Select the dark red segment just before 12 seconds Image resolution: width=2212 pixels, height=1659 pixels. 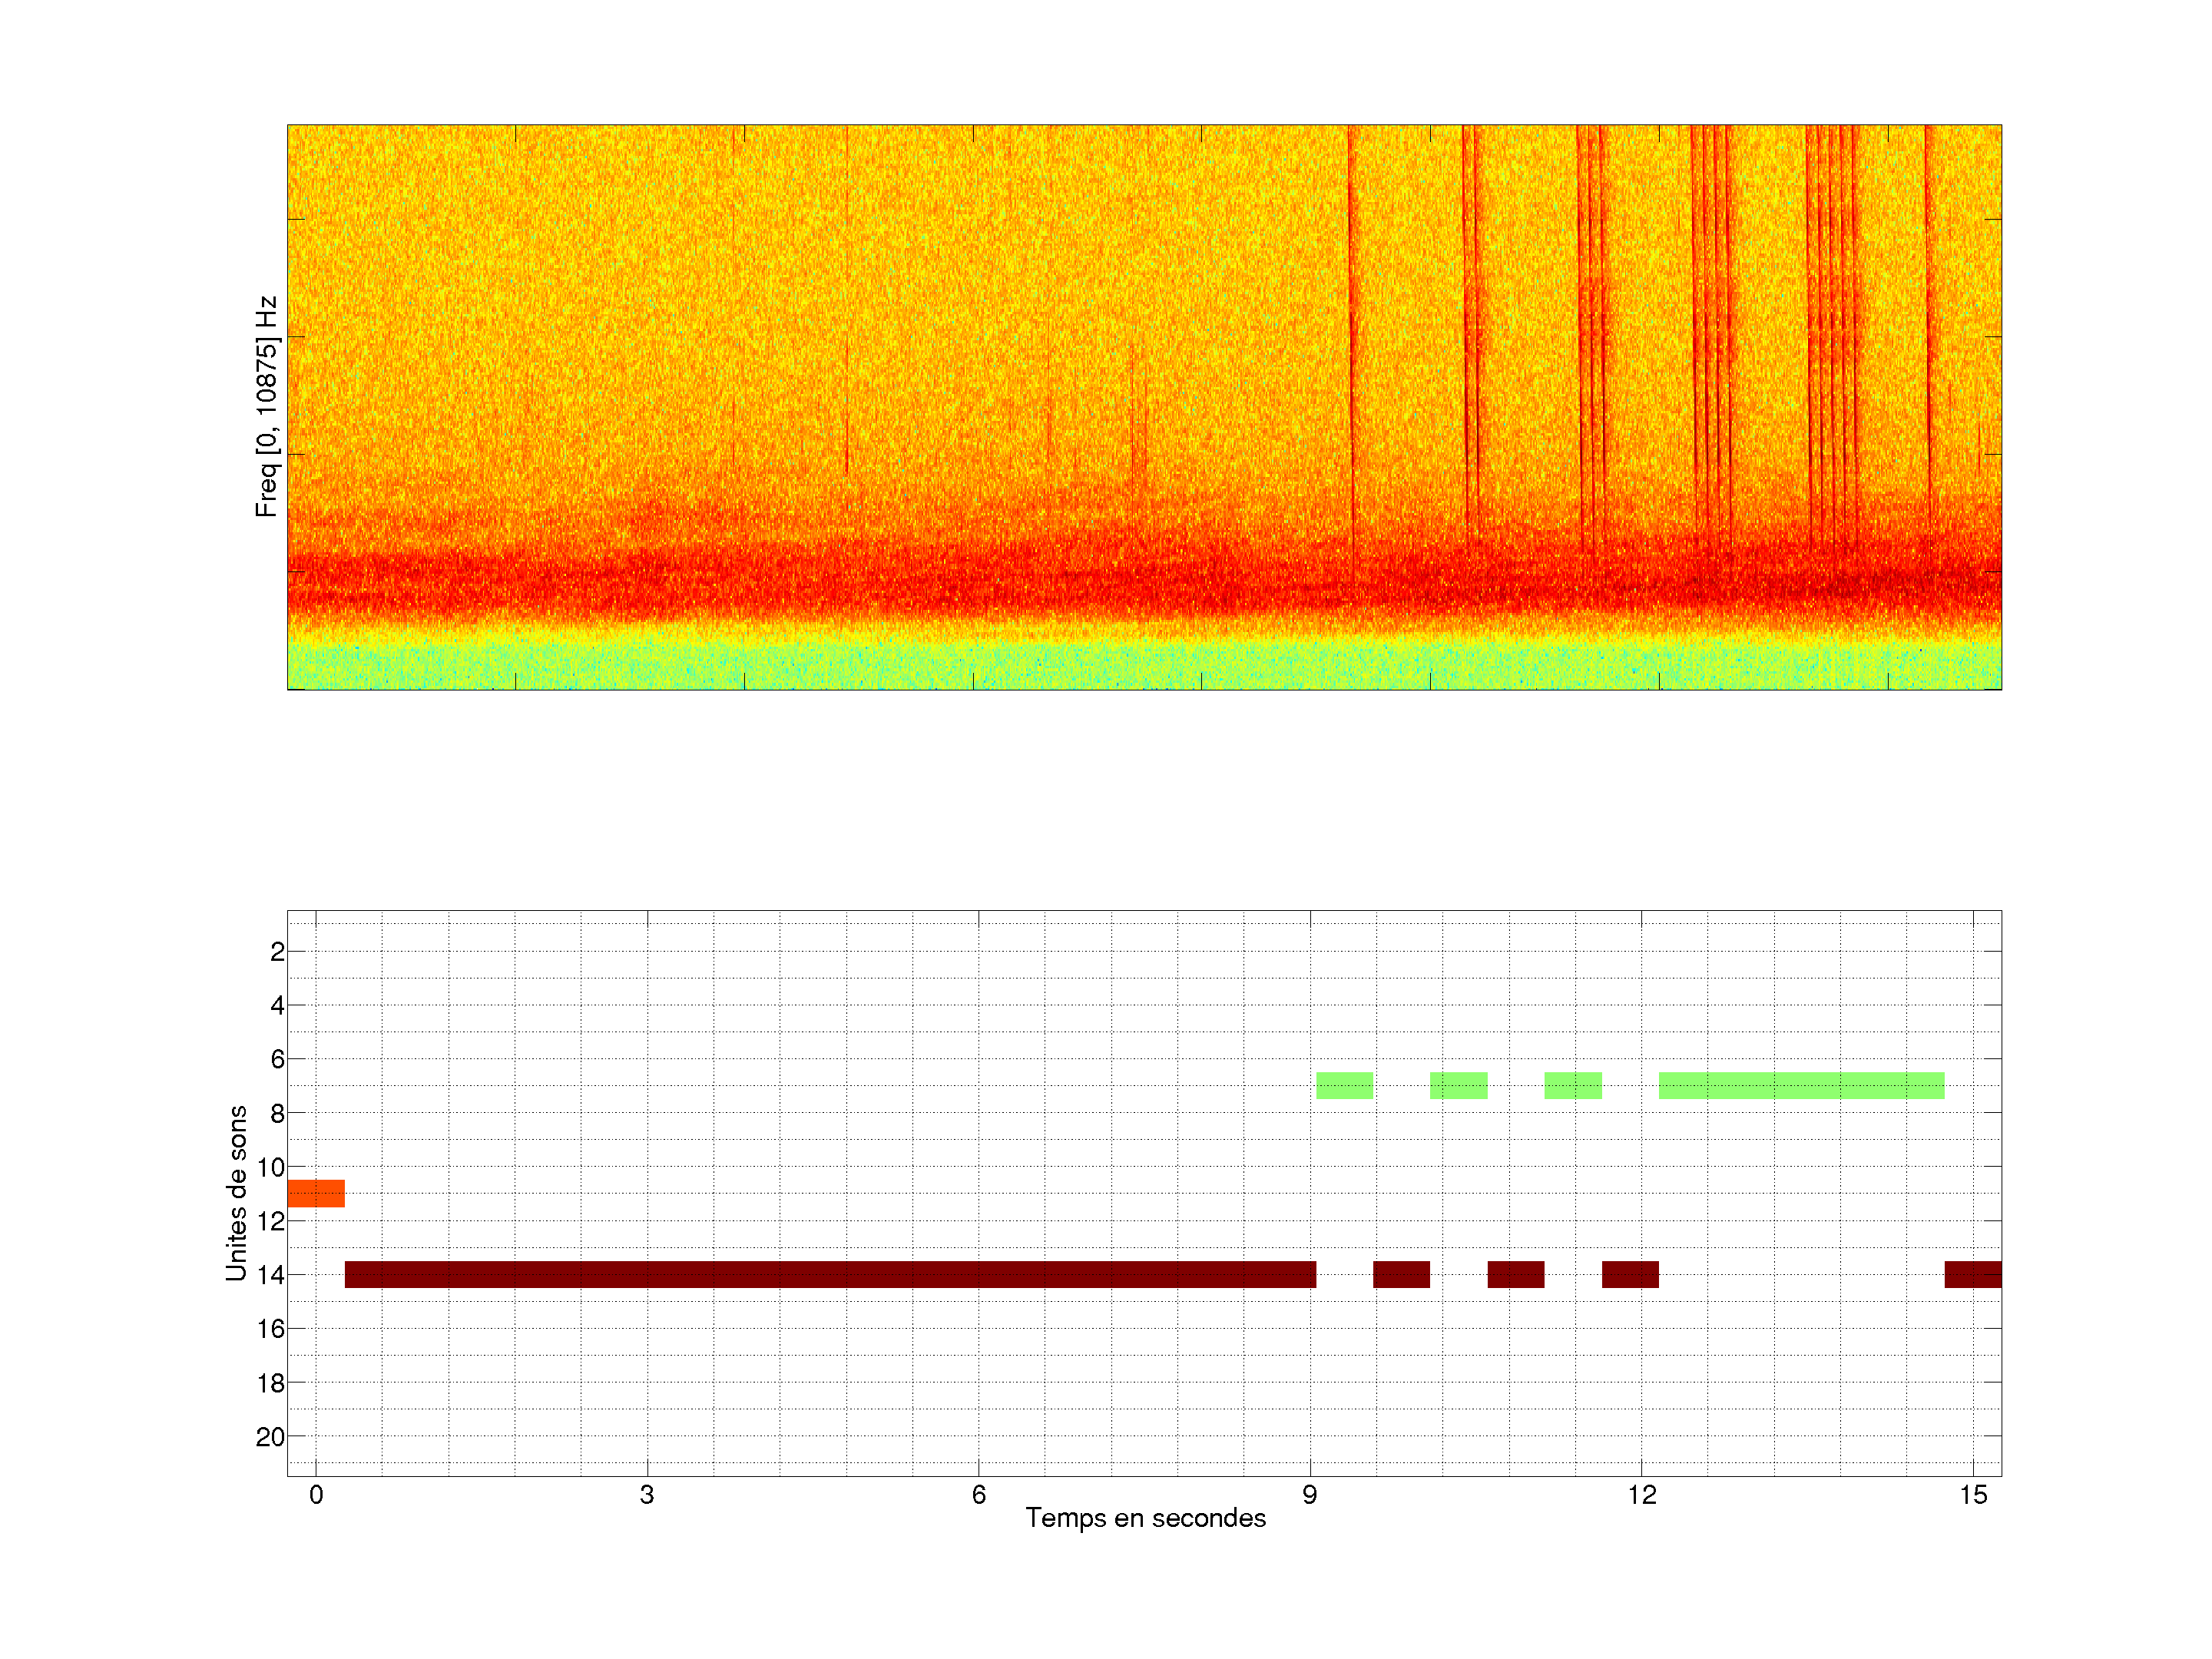tap(1630, 1274)
